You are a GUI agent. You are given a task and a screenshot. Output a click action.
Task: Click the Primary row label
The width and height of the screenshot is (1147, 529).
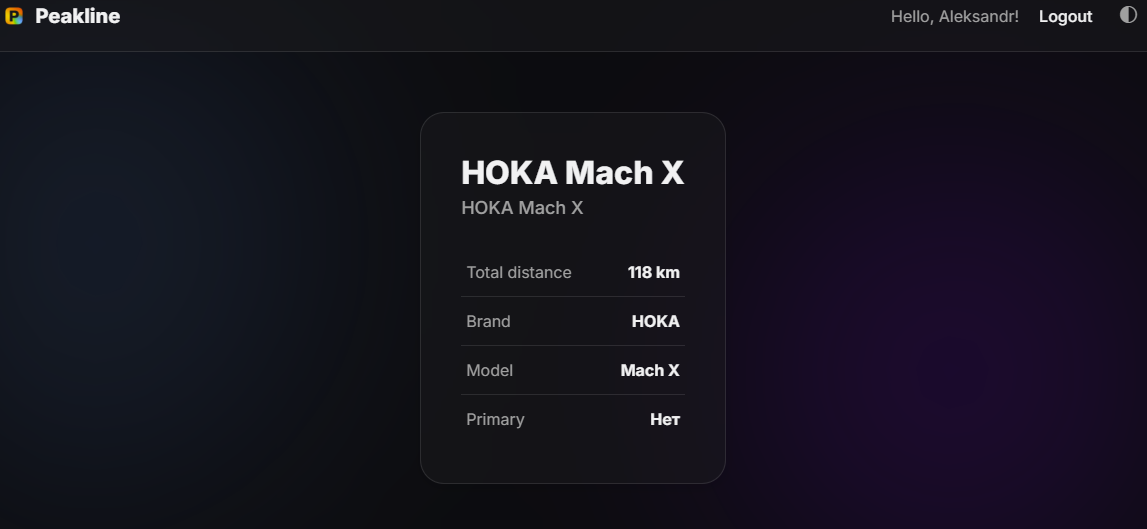(495, 419)
